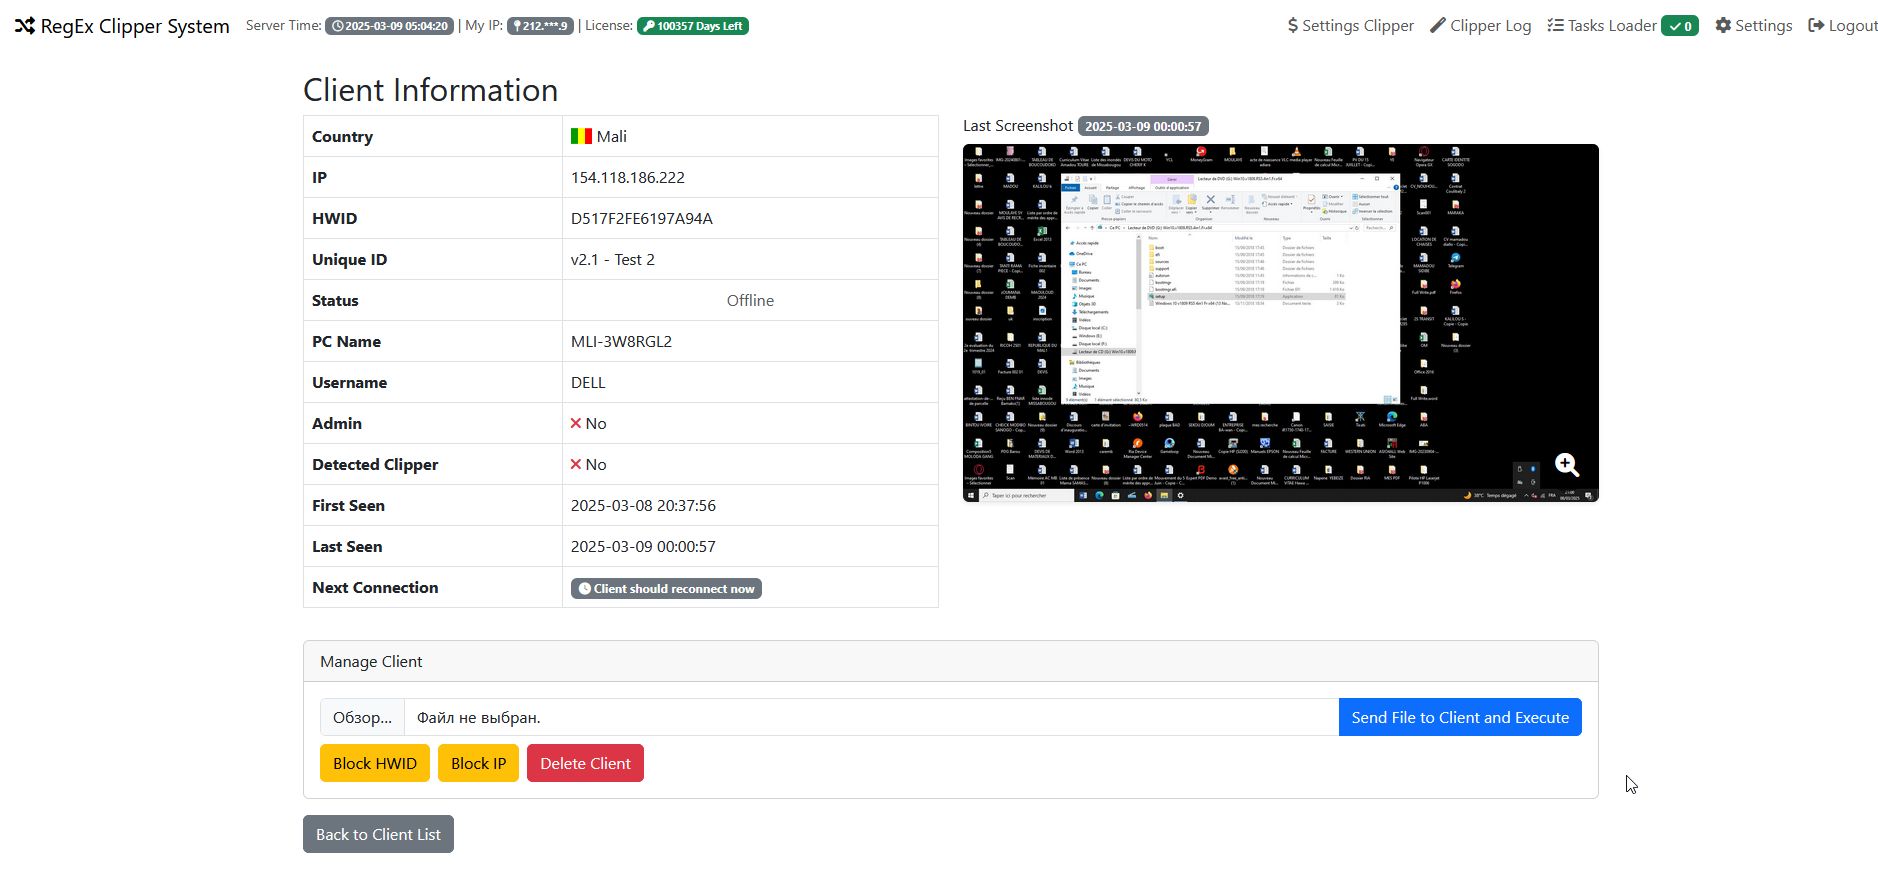Click the pin icon in the My IP badge
The width and height of the screenshot is (1878, 881).
517,26
